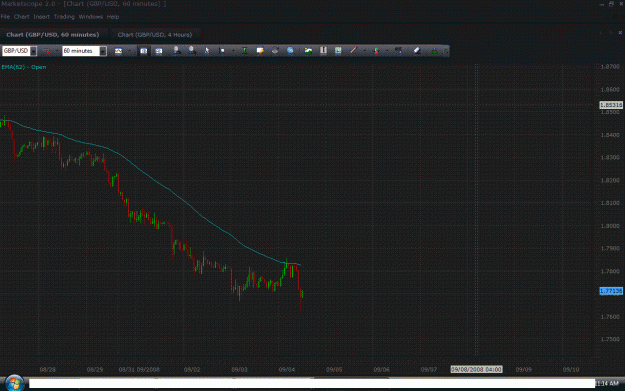Open the Help menu
Screen dimensions: 625x391
(113, 17)
